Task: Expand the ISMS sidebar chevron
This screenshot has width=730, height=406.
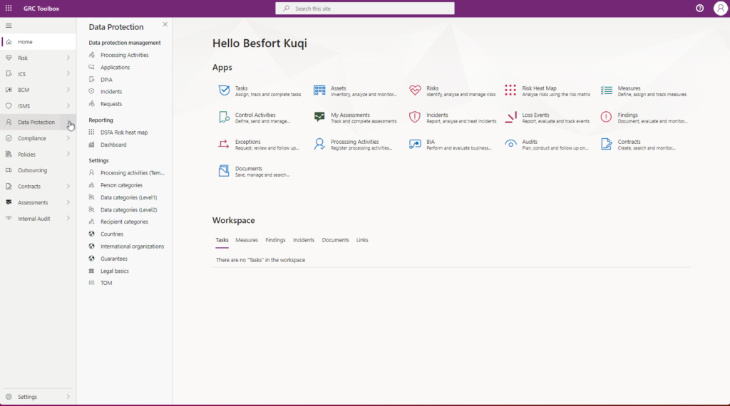Action: click(x=68, y=106)
